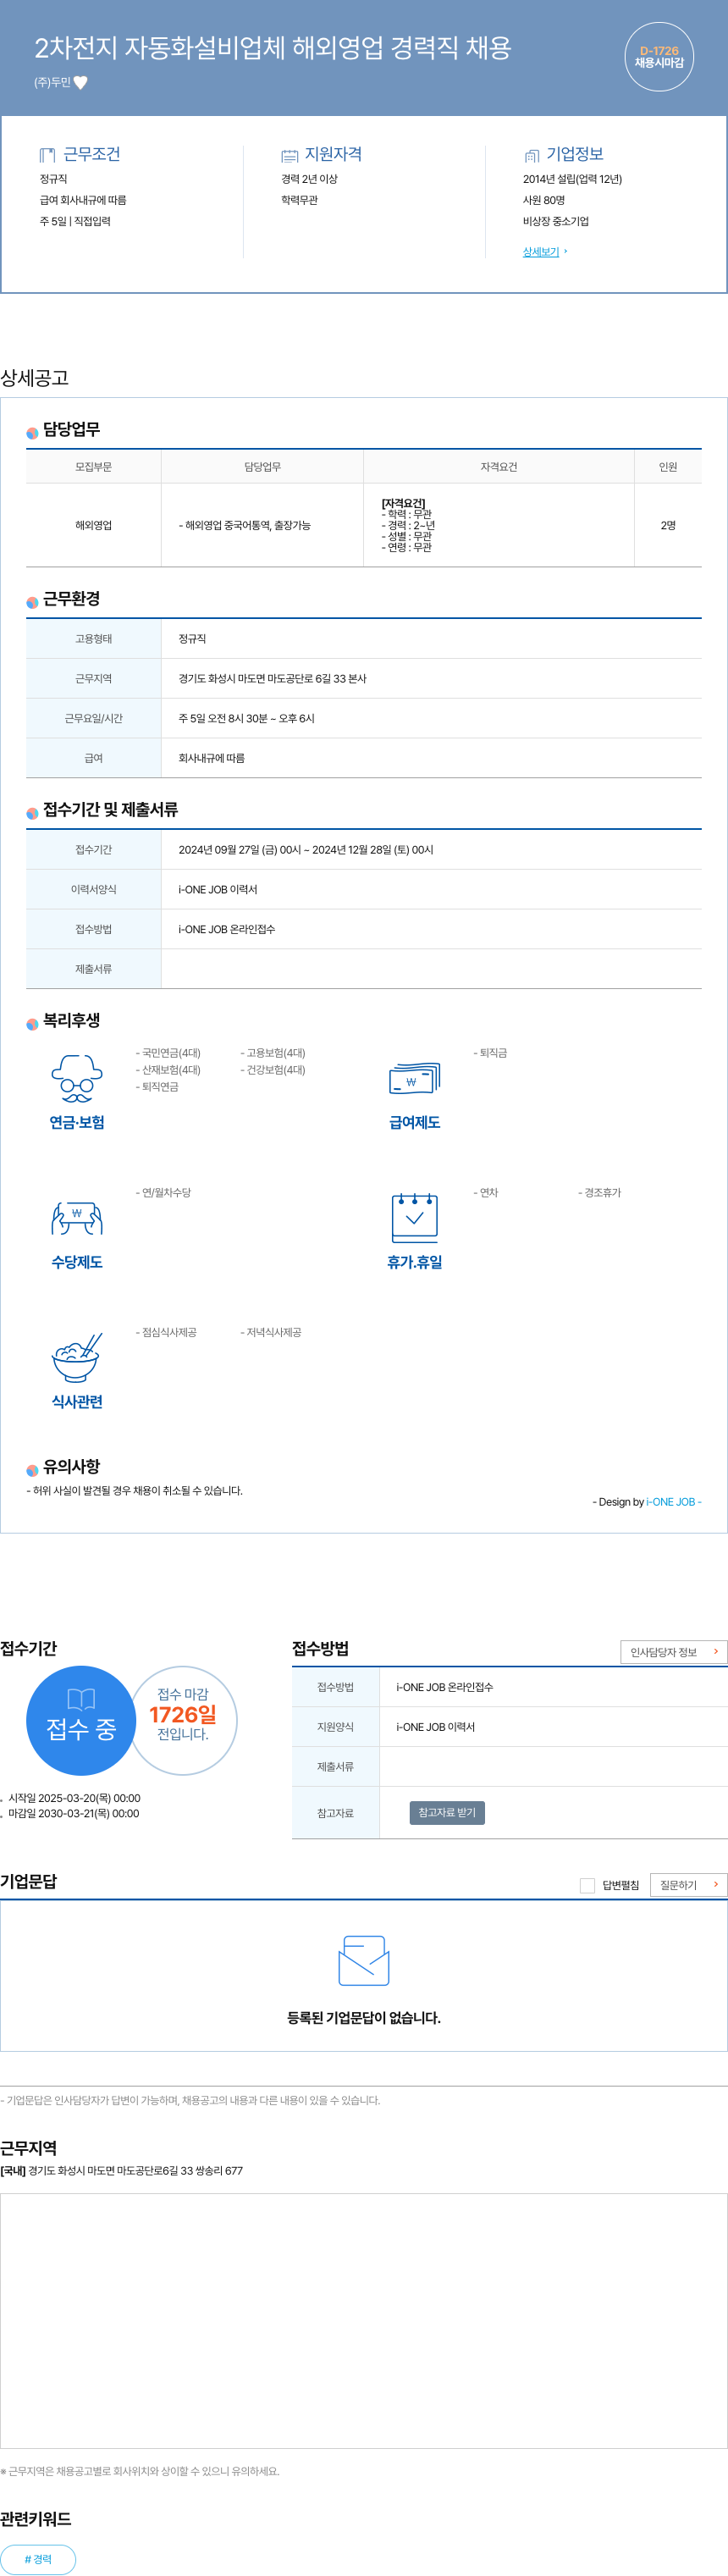Click the 접수기간 및 제출서류 bullet icon
The width and height of the screenshot is (728, 2576).
tap(32, 813)
